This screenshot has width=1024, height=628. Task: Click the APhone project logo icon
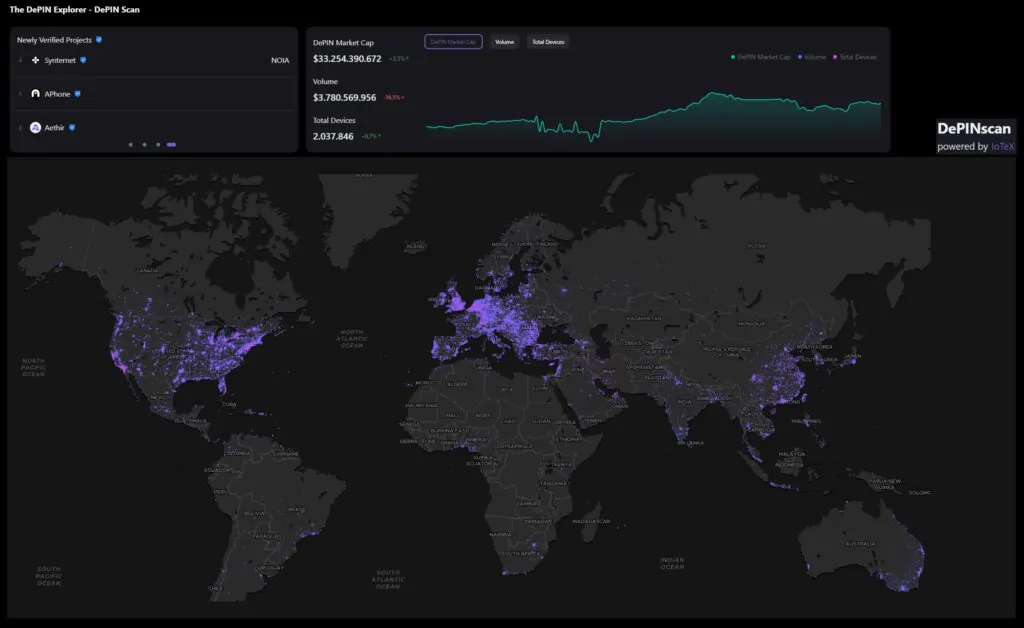36,94
